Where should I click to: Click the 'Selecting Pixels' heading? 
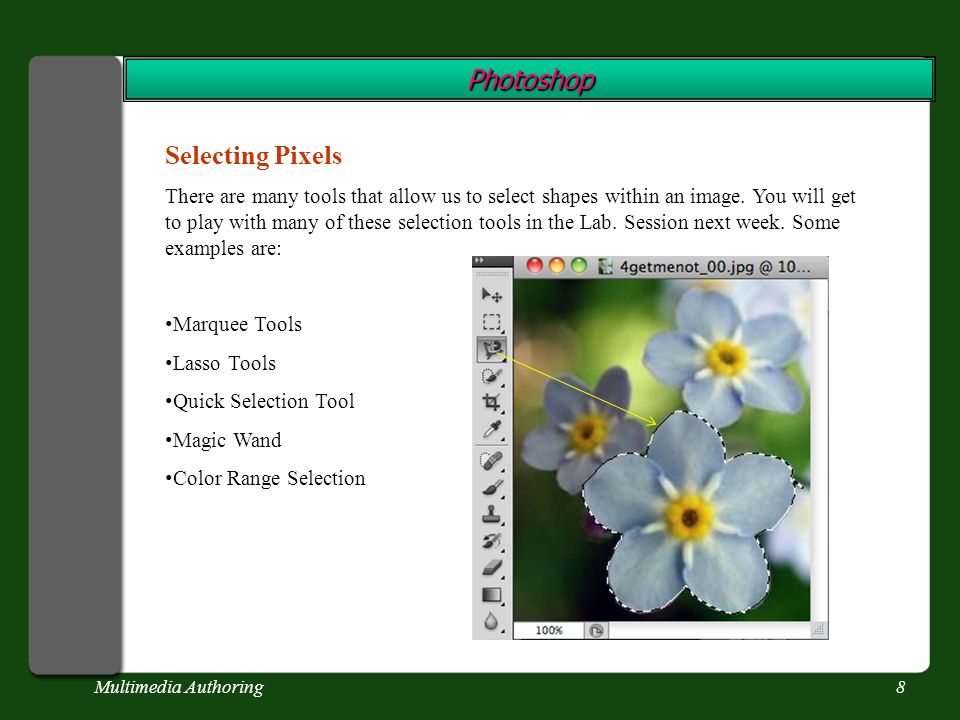pyautogui.click(x=253, y=156)
